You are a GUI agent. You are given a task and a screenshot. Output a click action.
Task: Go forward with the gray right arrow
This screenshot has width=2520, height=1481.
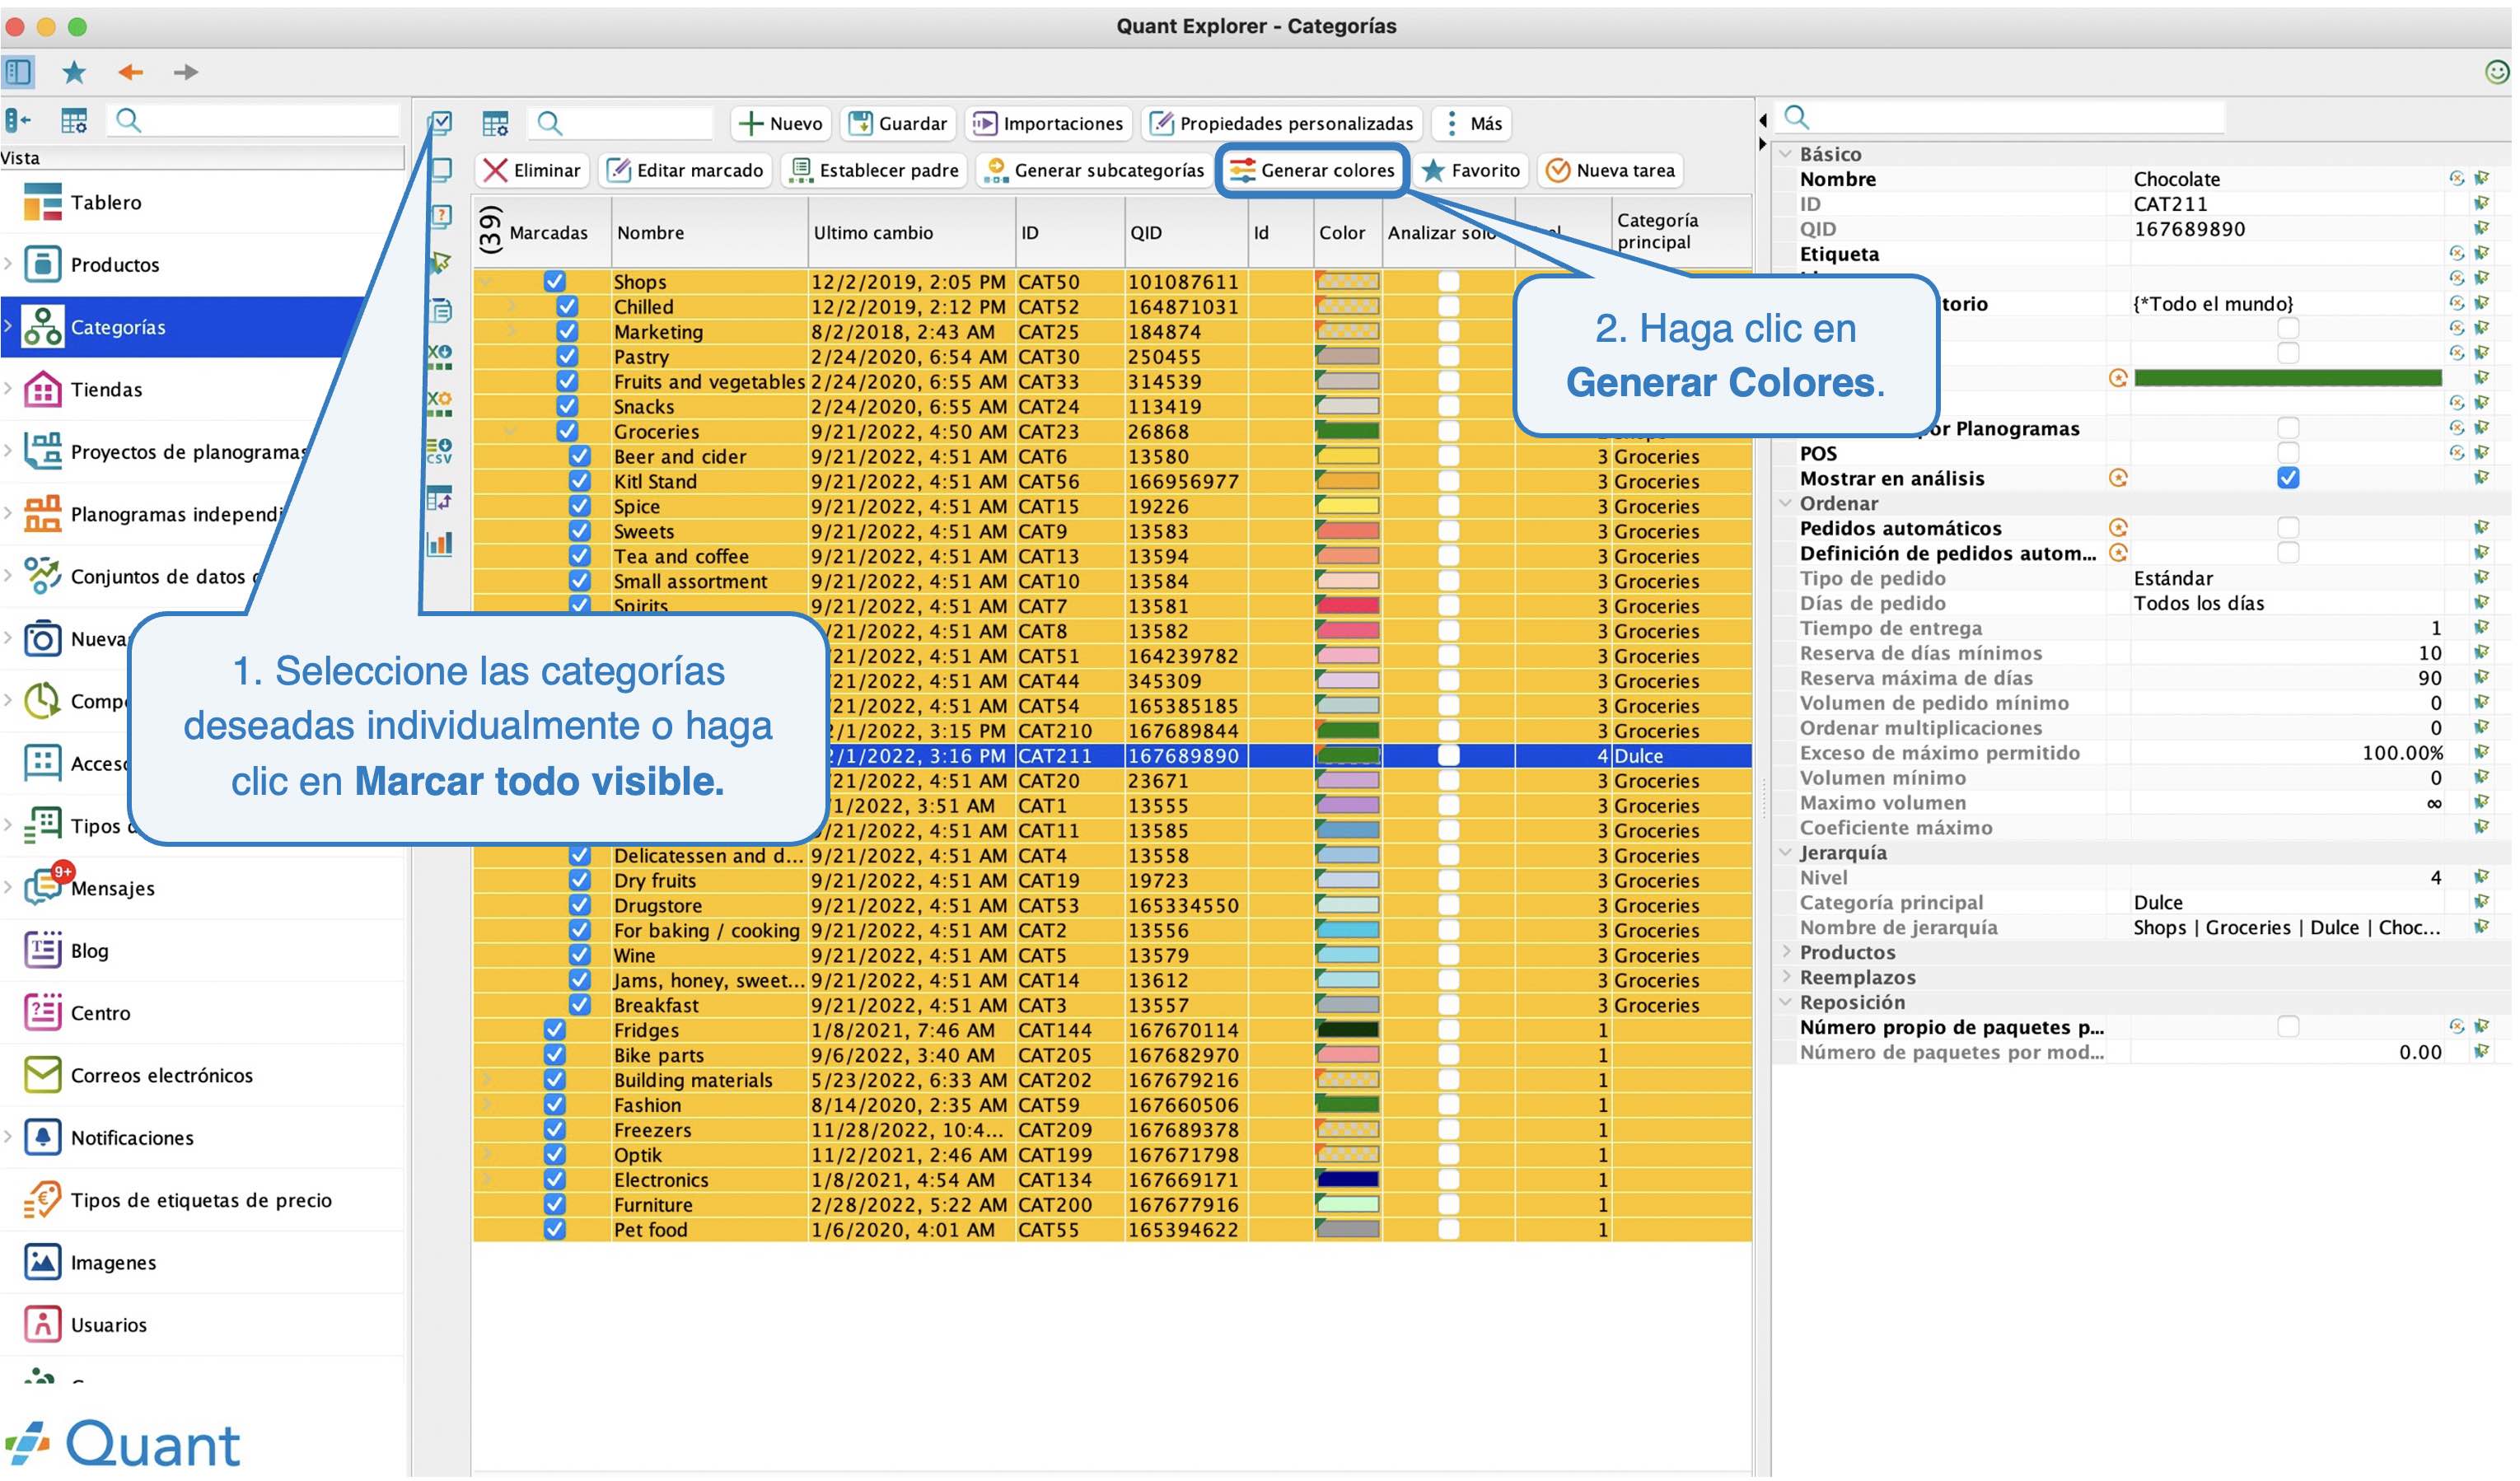click(x=186, y=72)
